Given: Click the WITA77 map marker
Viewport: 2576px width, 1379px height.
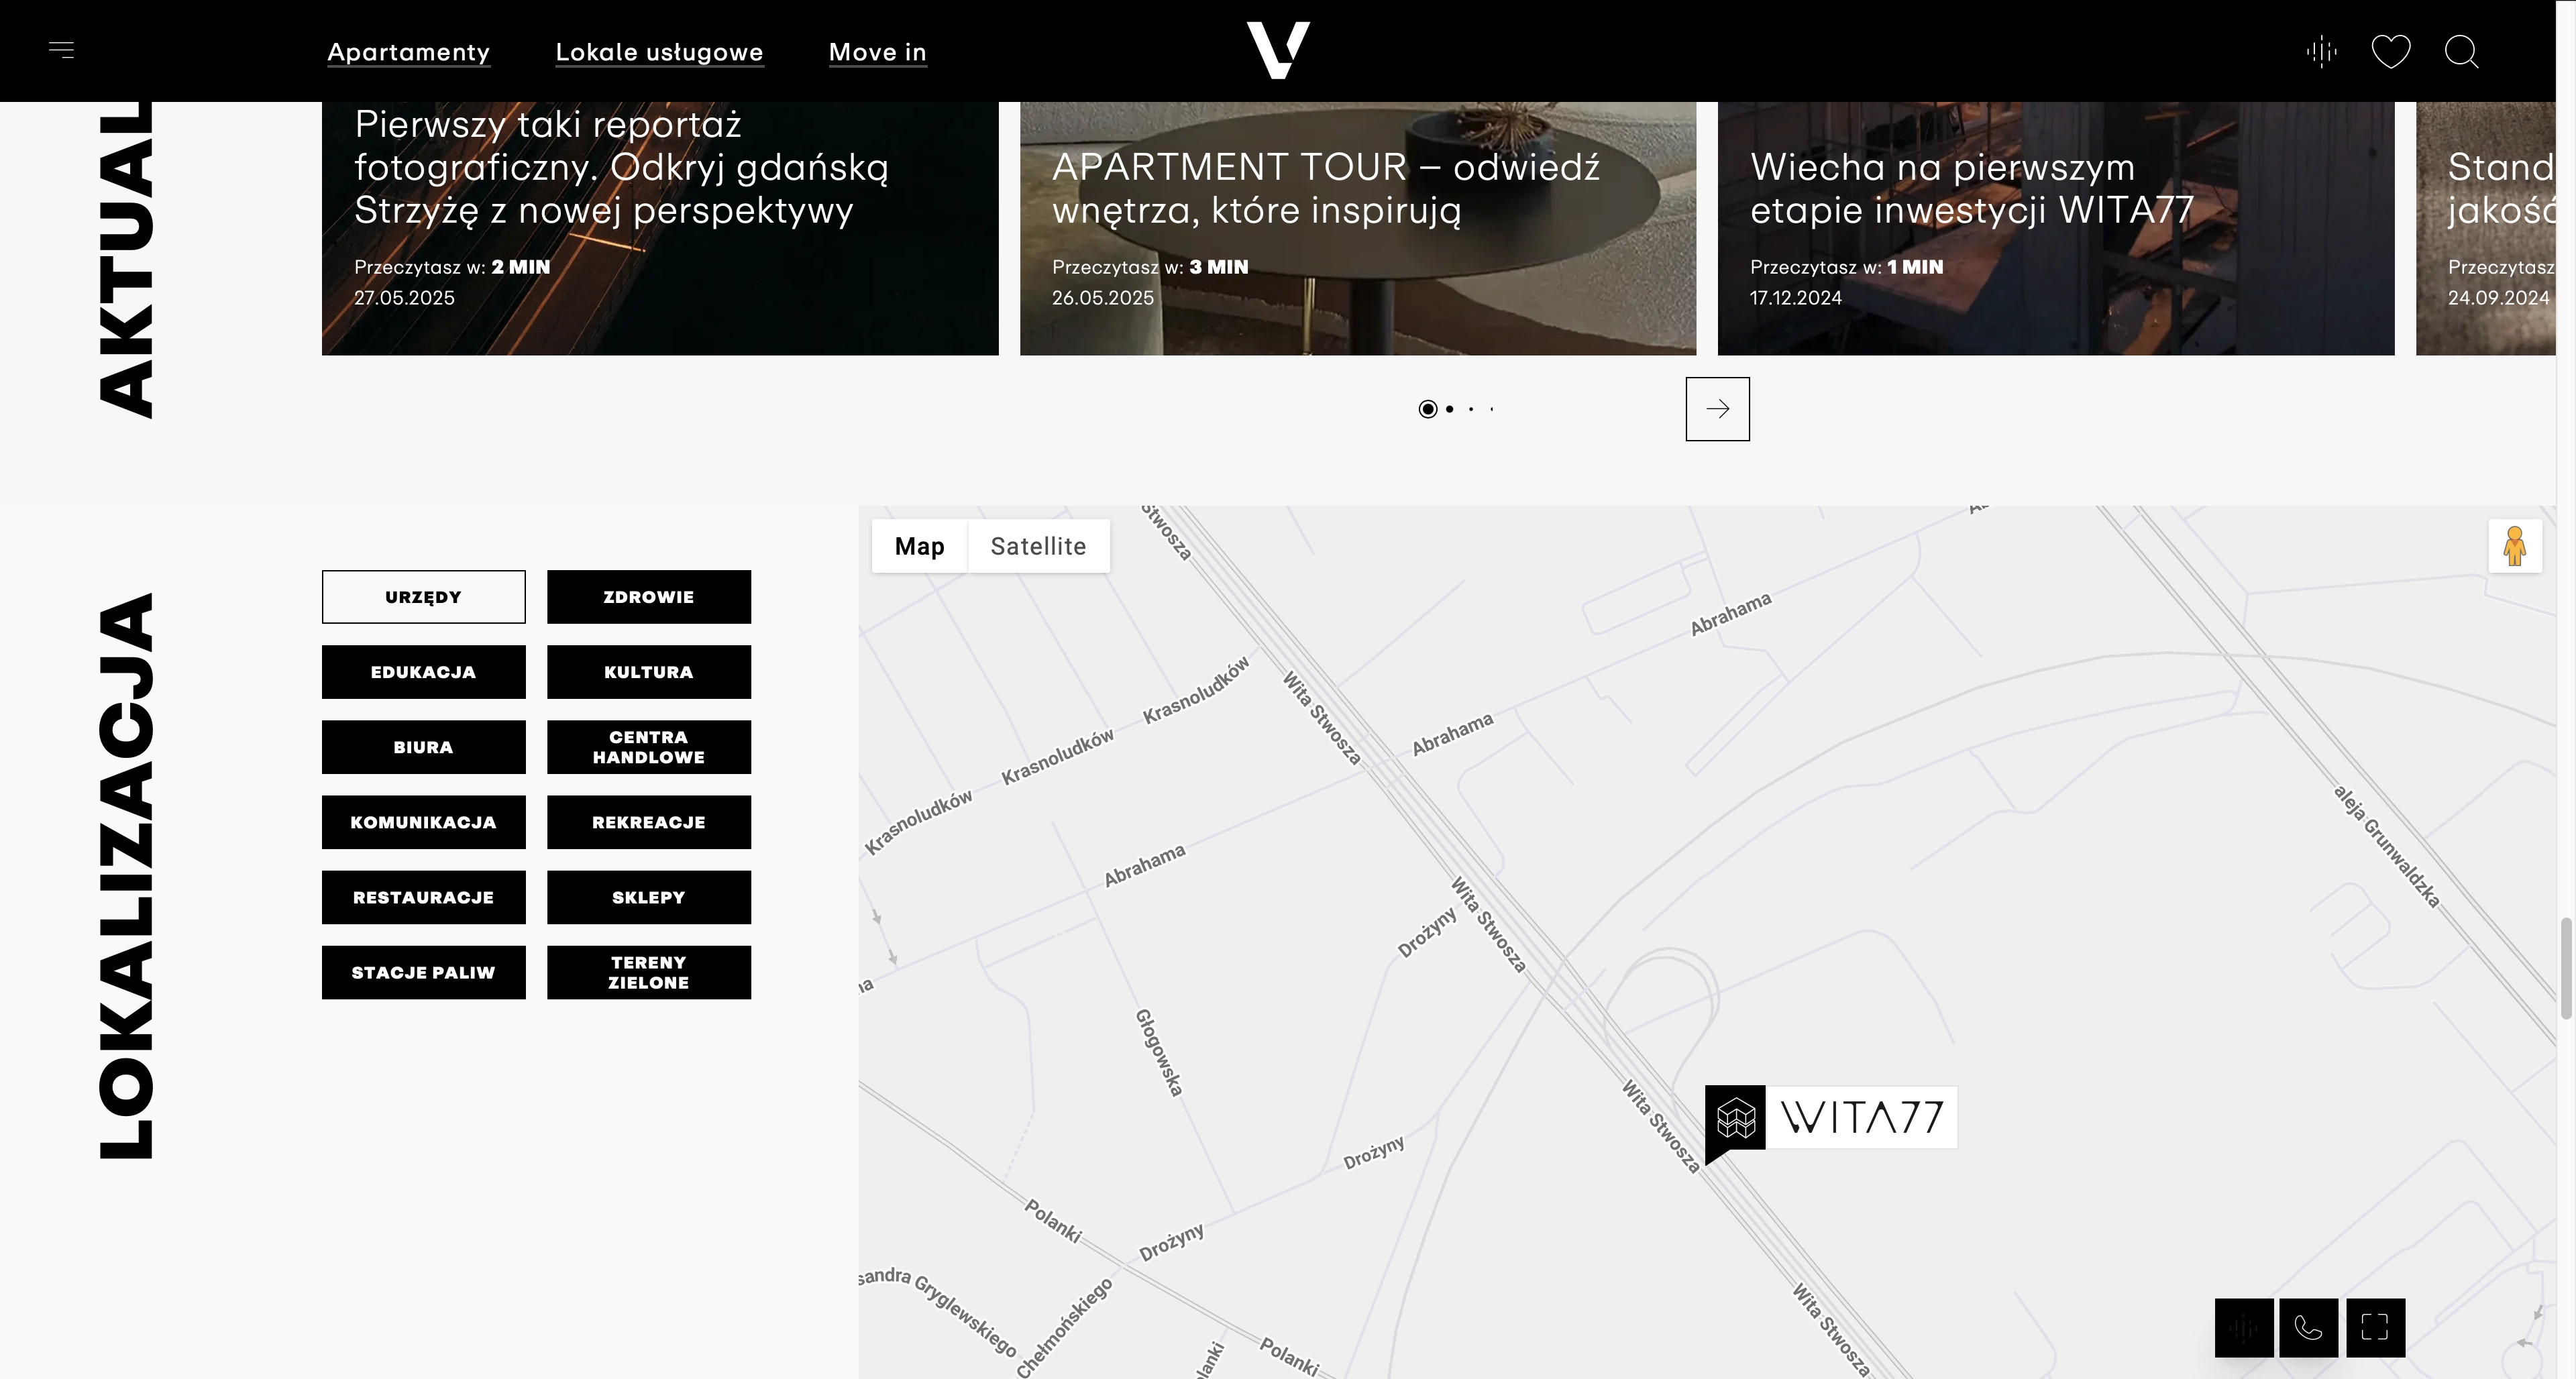Looking at the screenshot, I should [1831, 1117].
